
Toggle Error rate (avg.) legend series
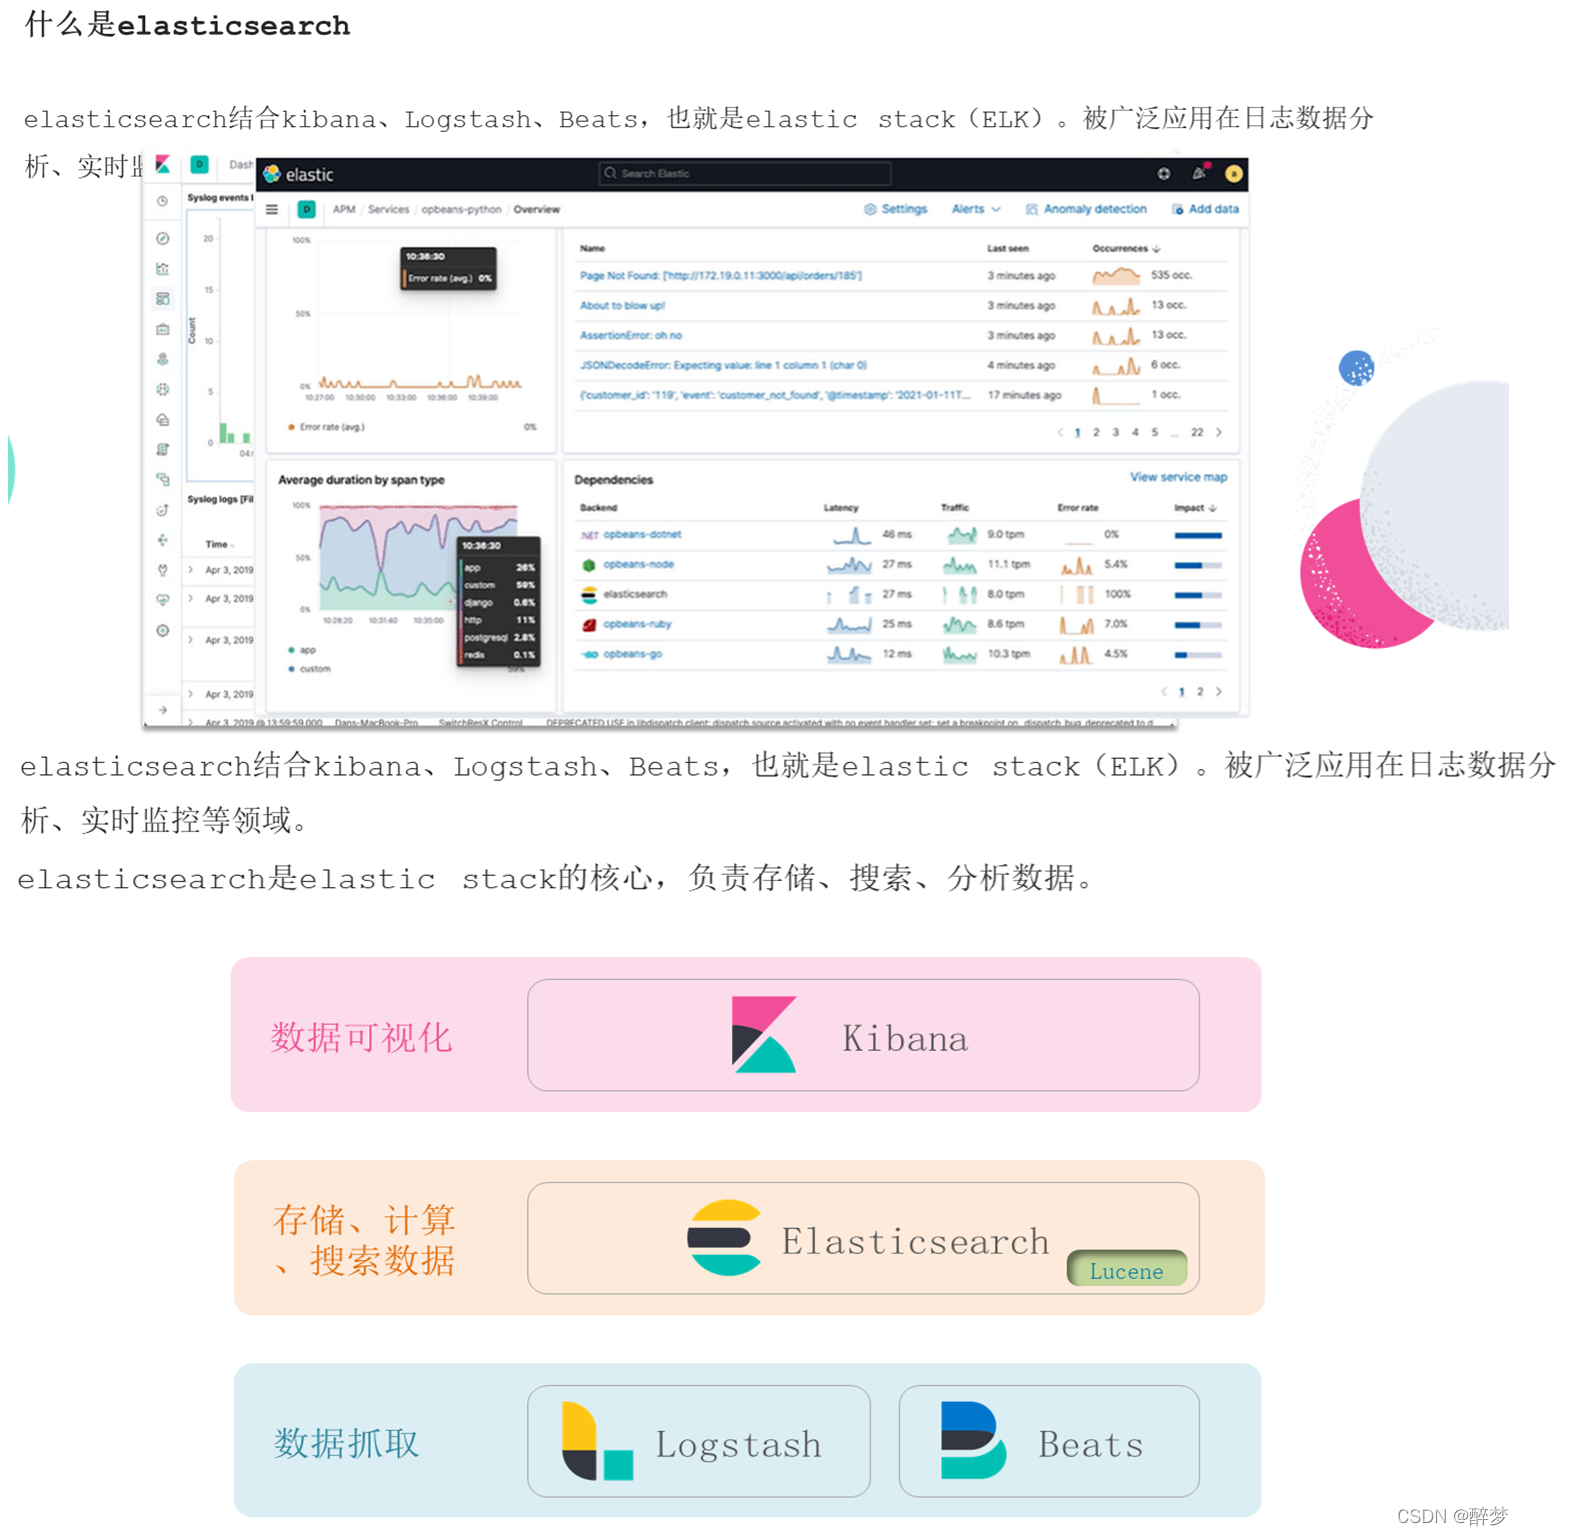coord(327,428)
